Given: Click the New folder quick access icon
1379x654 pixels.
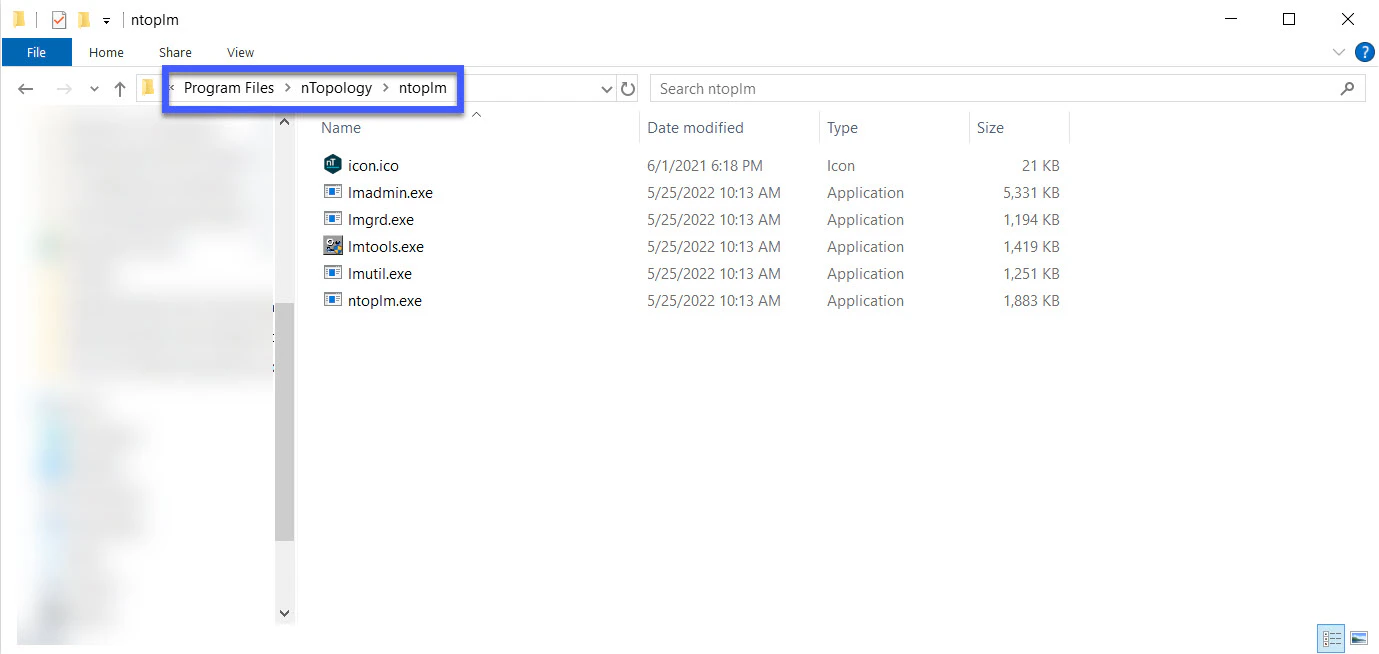Looking at the screenshot, I should click(84, 19).
